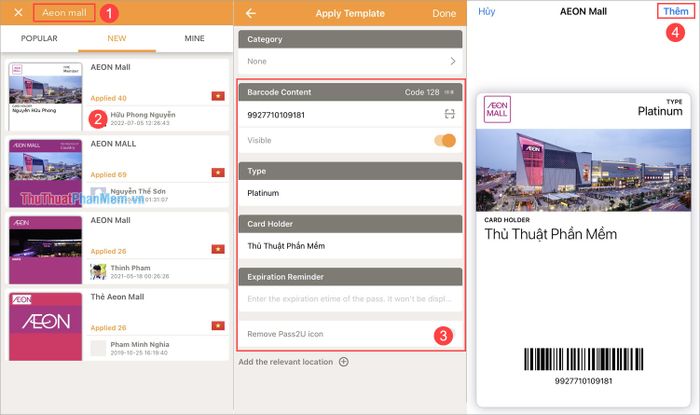Expand the Category None chevron
The width and height of the screenshot is (700, 415).
click(x=453, y=61)
